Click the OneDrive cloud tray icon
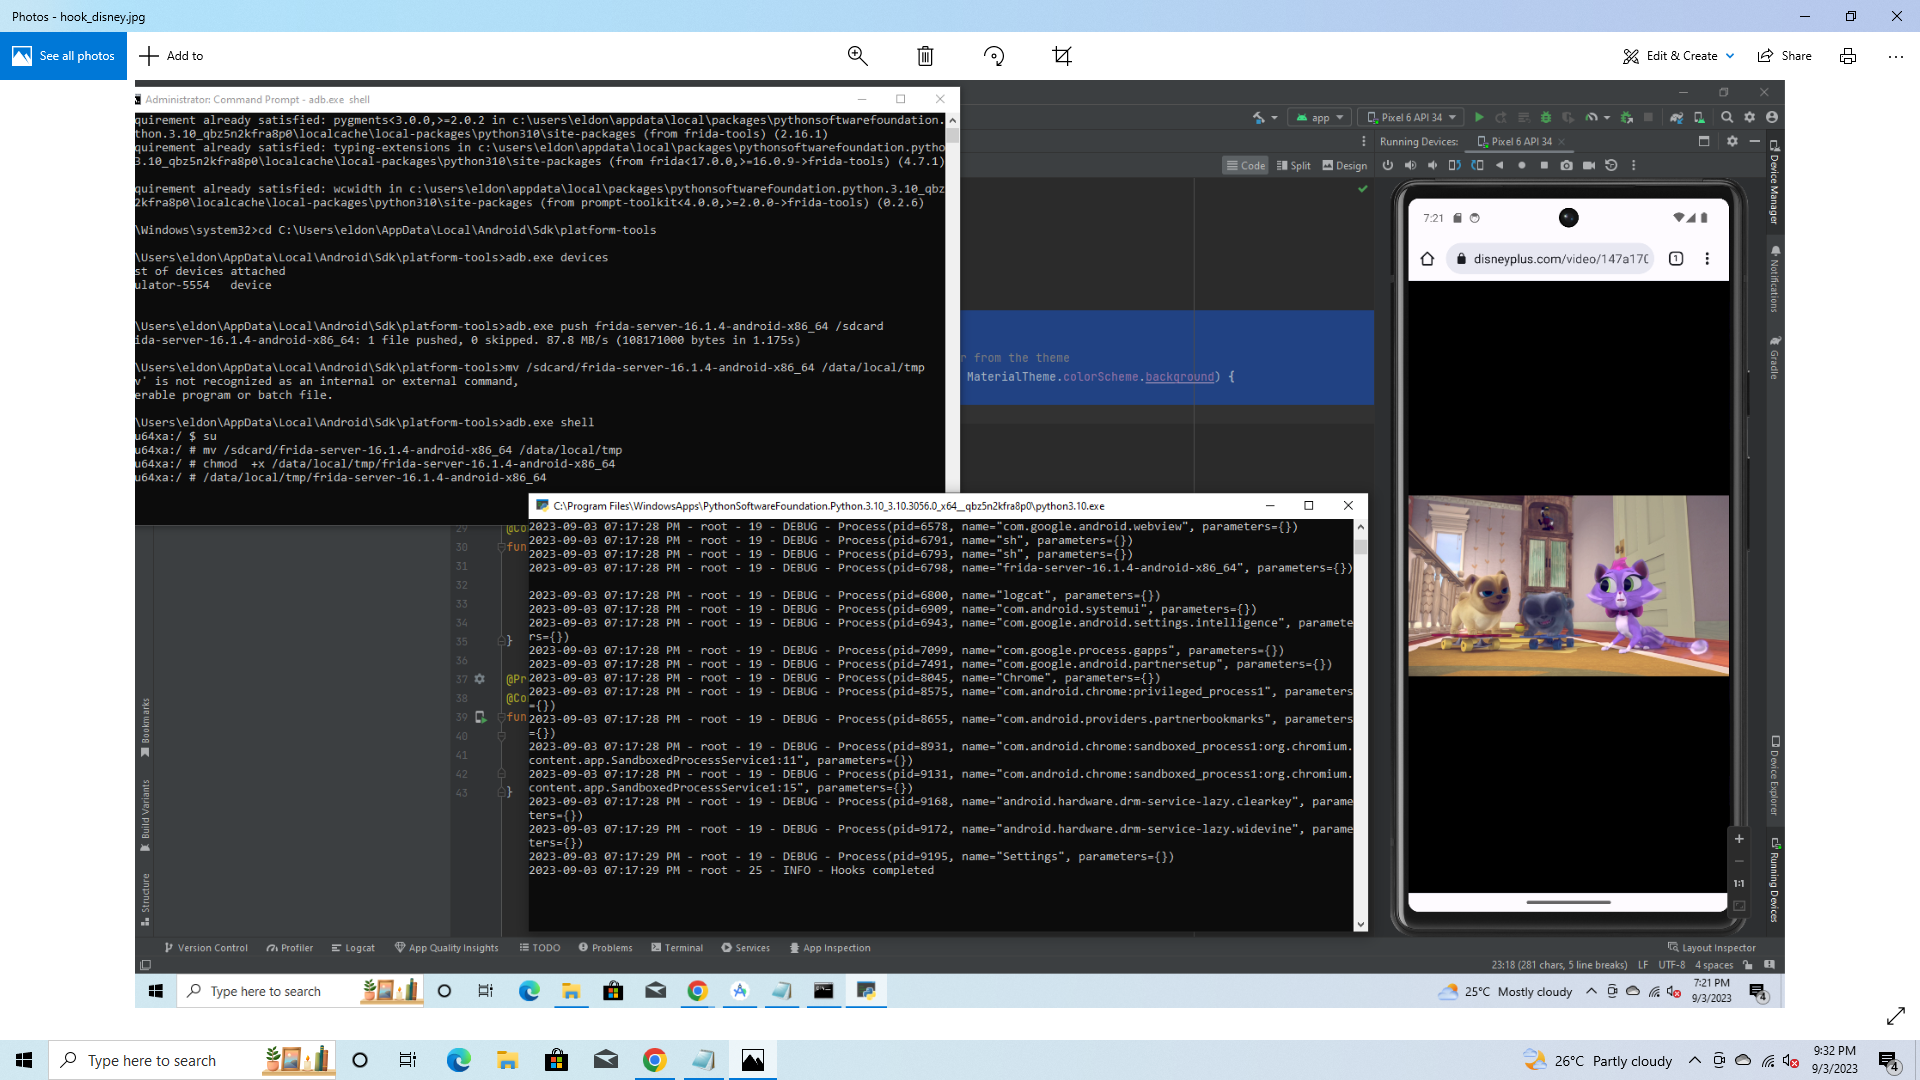The image size is (1920, 1080). [x=1743, y=1060]
